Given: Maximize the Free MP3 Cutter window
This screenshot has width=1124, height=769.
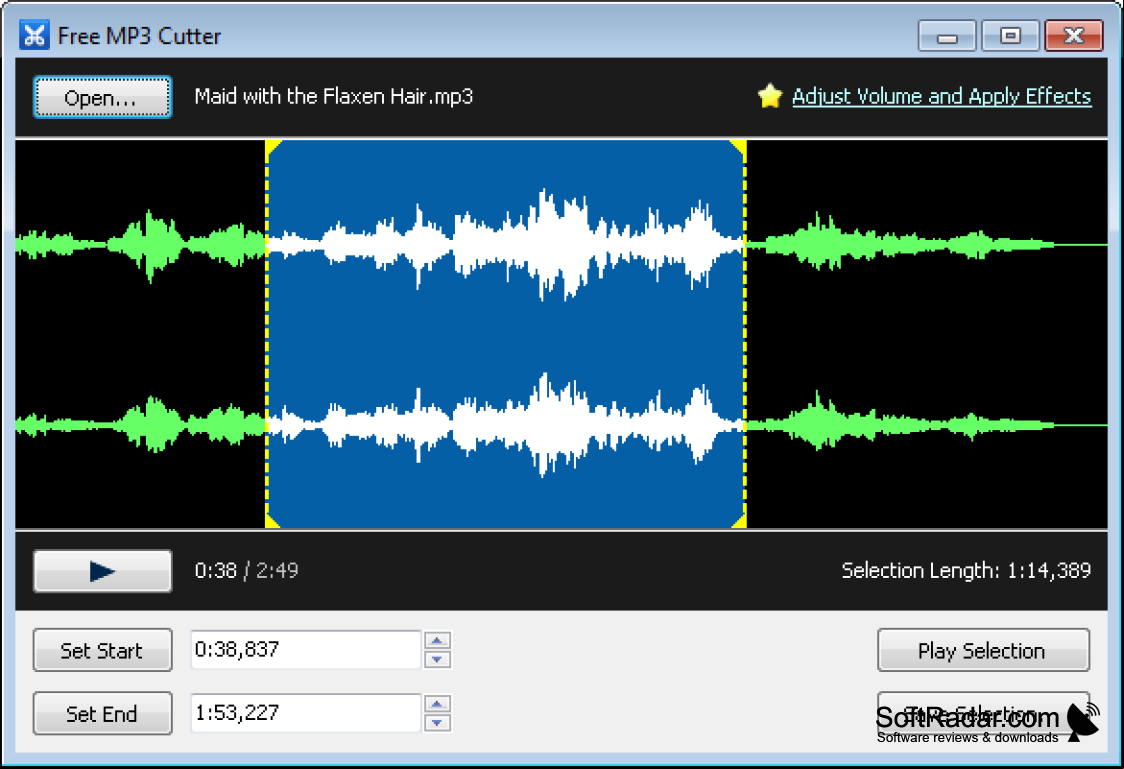Looking at the screenshot, I should 1010,36.
